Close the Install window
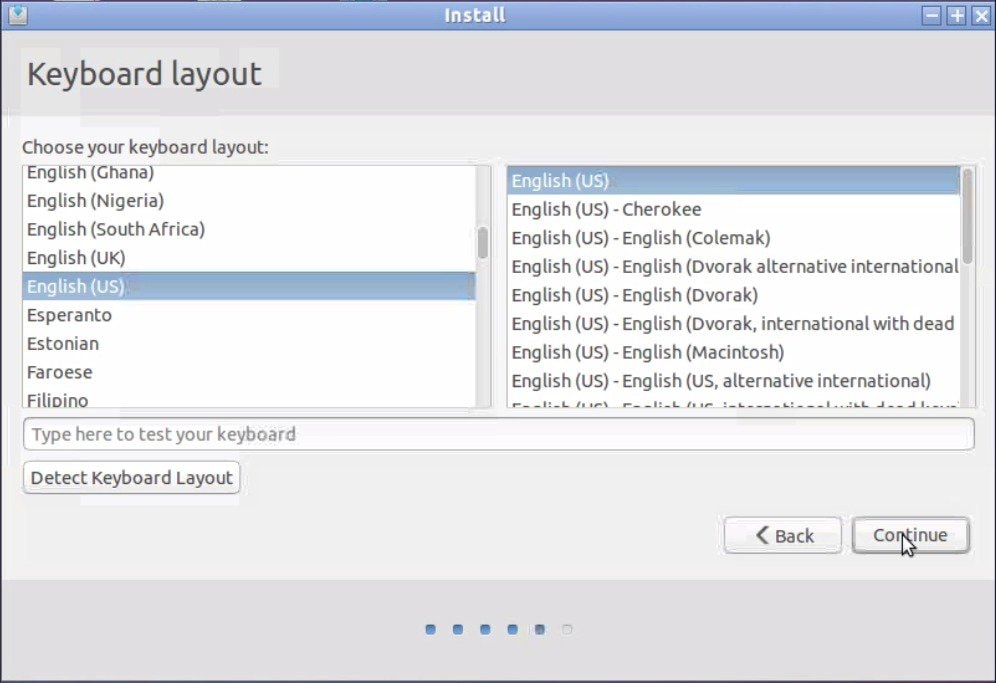The width and height of the screenshot is (996, 683). click(981, 15)
